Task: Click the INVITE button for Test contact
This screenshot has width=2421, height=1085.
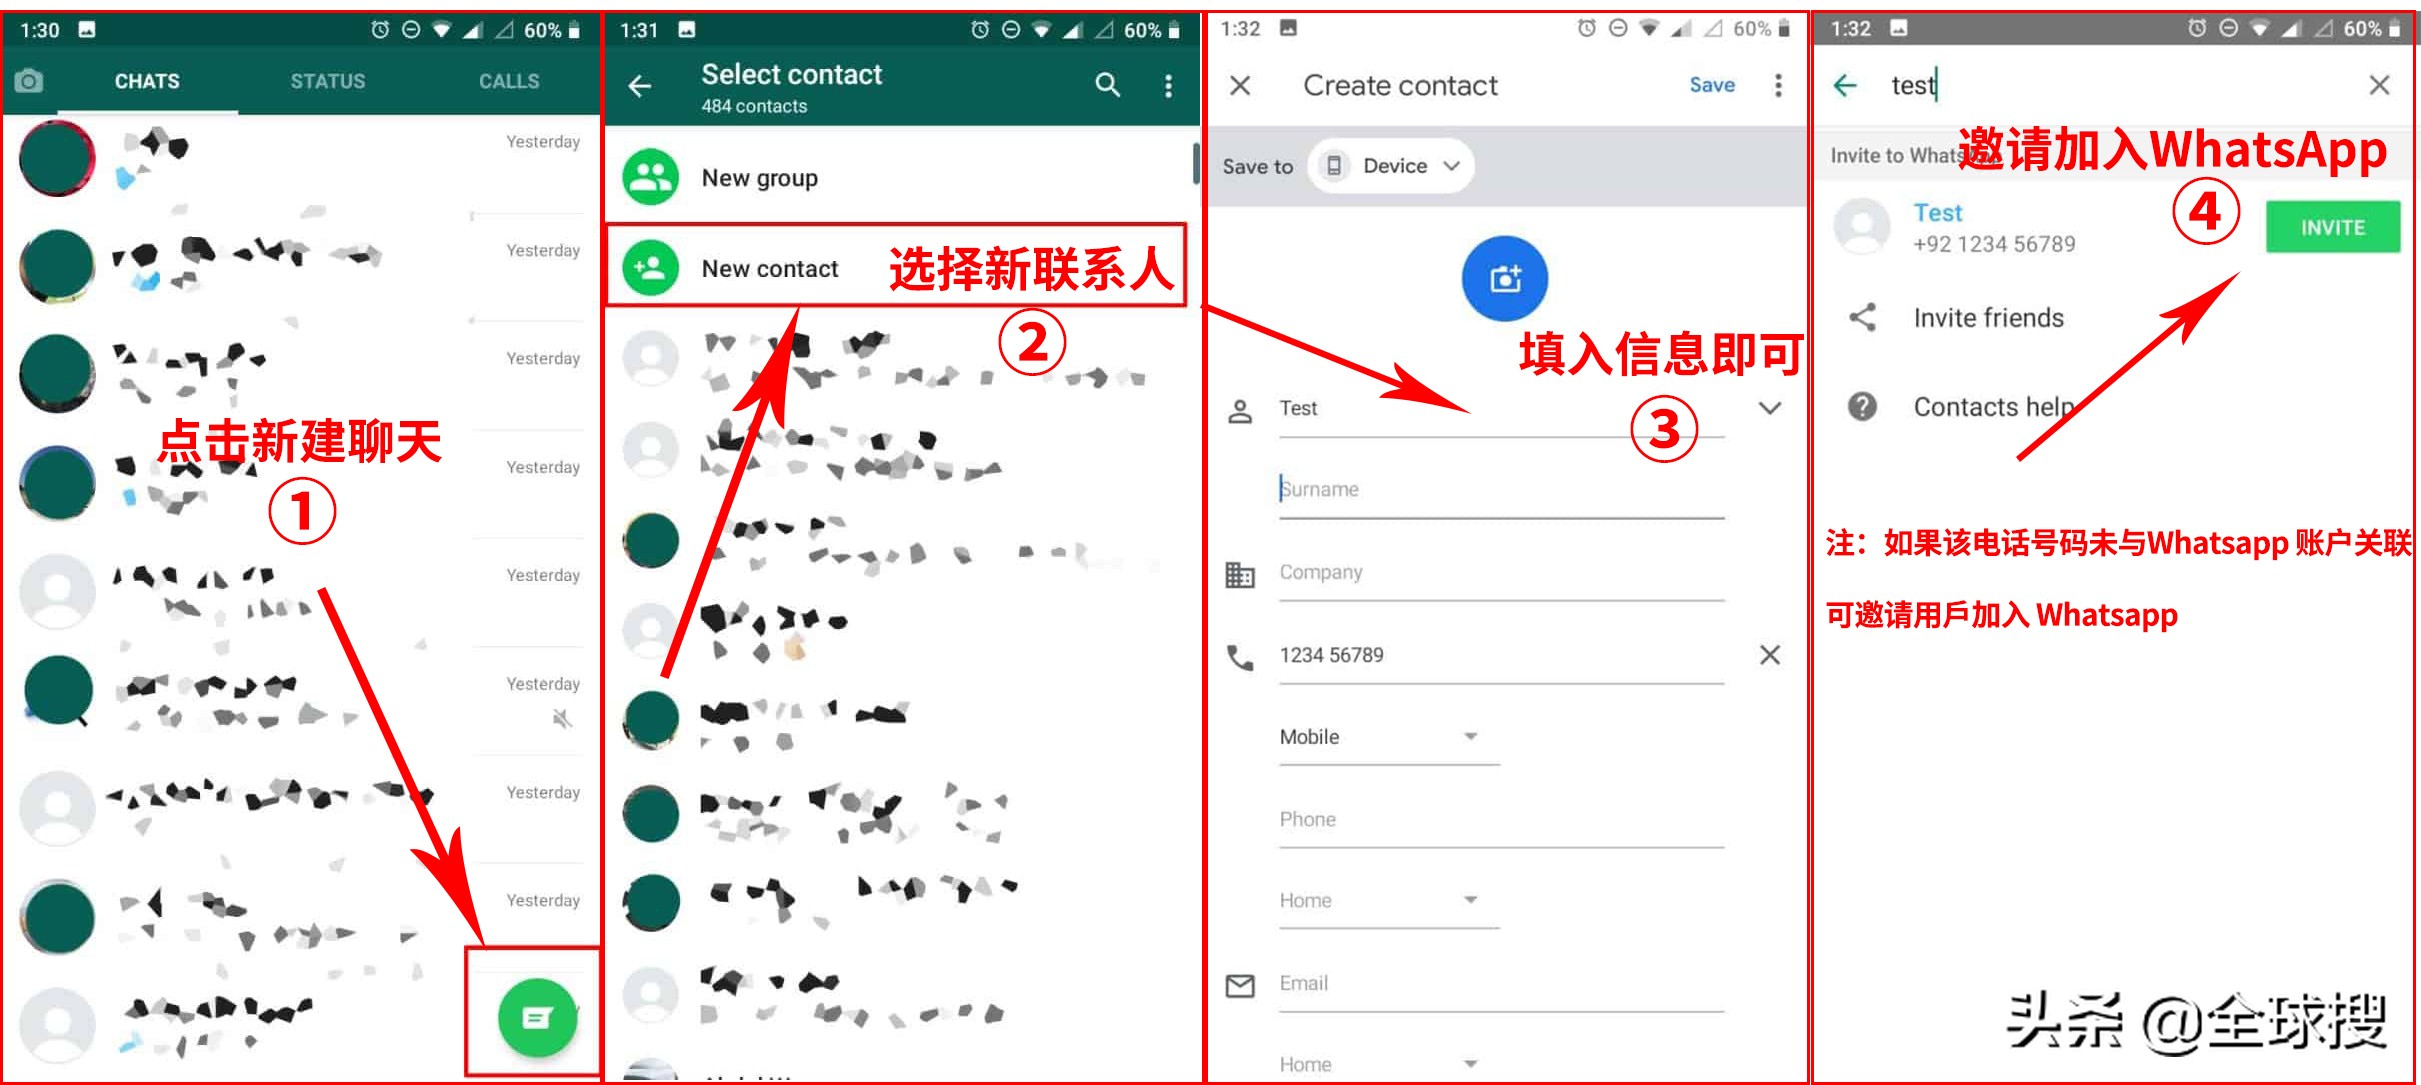Action: tap(2331, 228)
